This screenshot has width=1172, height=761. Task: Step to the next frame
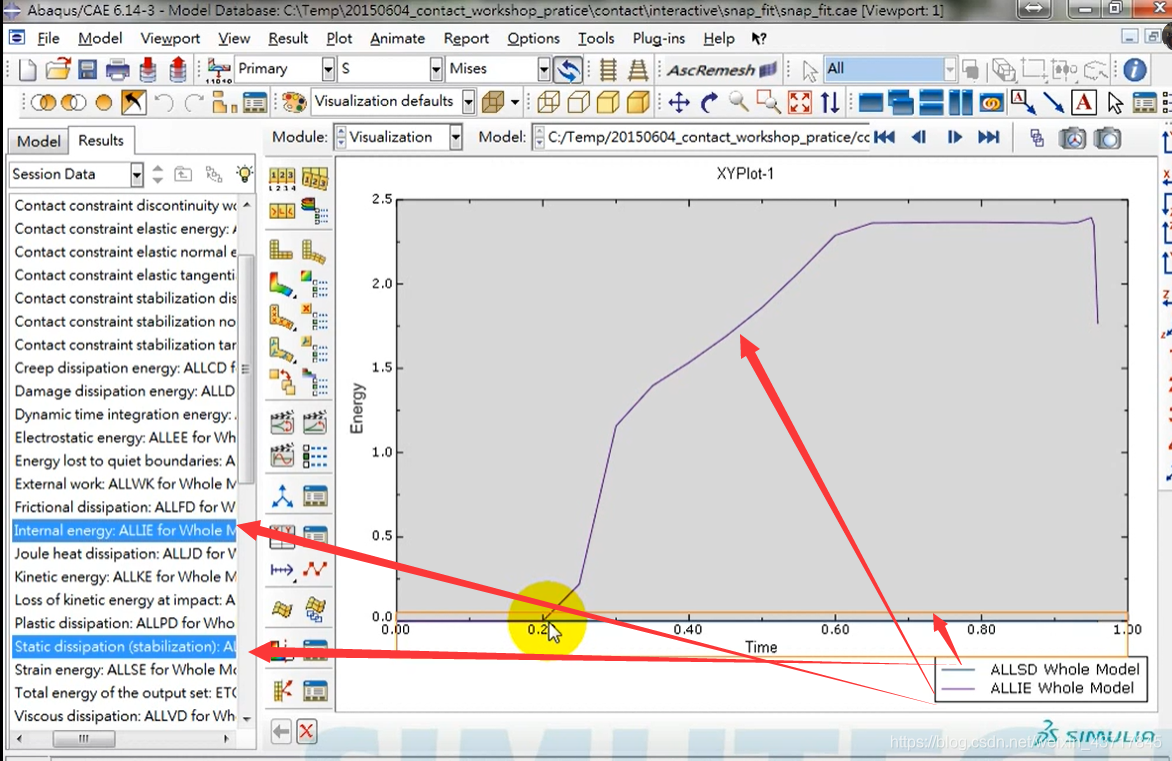[x=954, y=138]
